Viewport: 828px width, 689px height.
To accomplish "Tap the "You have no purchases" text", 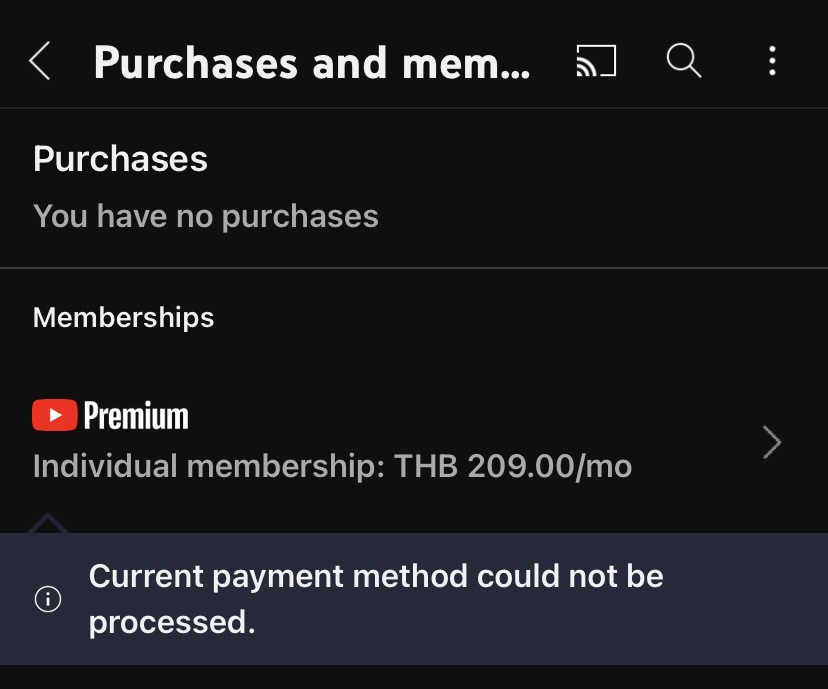I will (x=205, y=216).
